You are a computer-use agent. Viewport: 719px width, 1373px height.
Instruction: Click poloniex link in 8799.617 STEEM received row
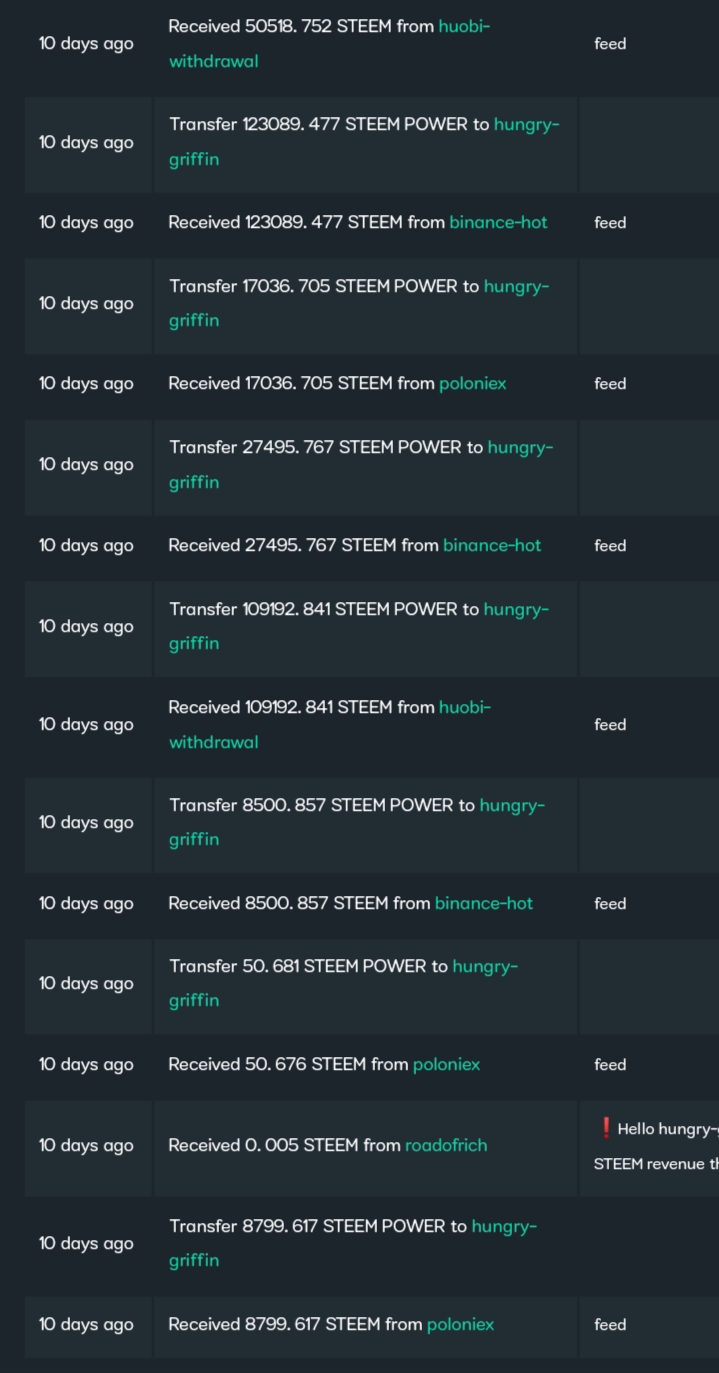click(460, 1324)
